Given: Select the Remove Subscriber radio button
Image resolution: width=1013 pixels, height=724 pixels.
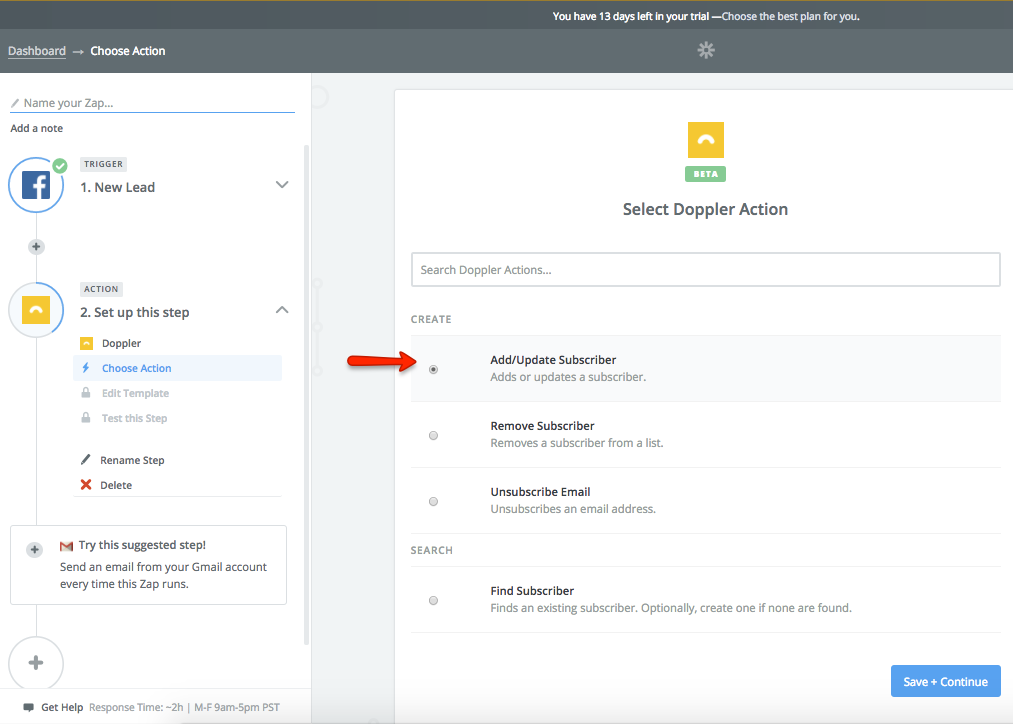Looking at the screenshot, I should point(433,435).
